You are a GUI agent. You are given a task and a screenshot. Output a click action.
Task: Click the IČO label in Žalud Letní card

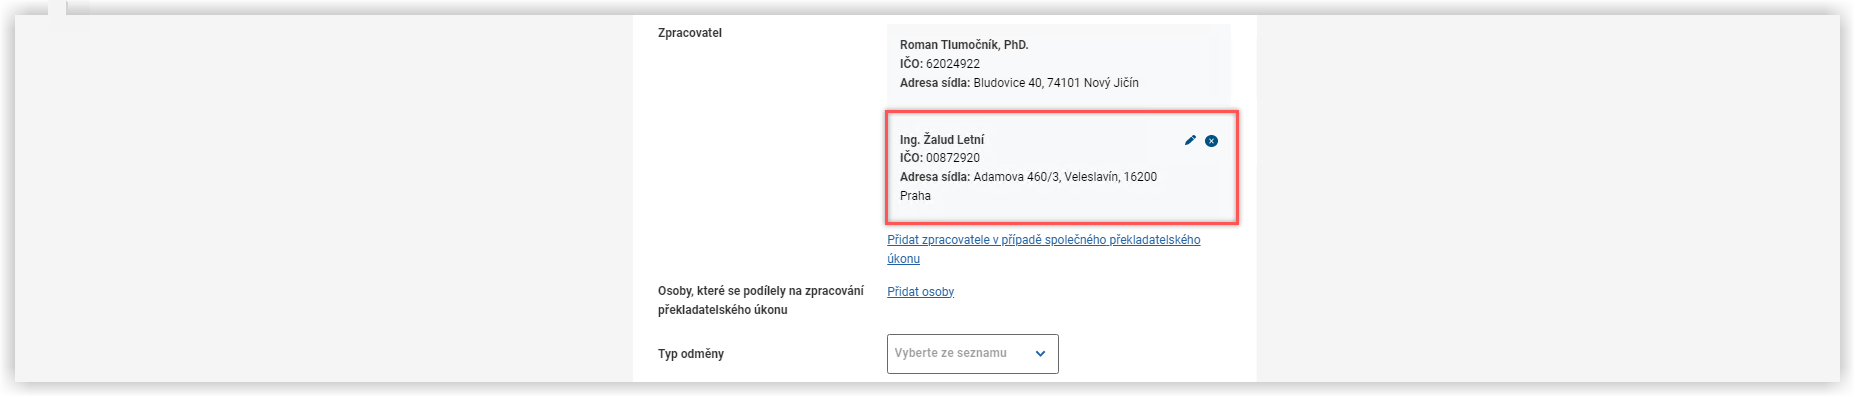click(911, 158)
